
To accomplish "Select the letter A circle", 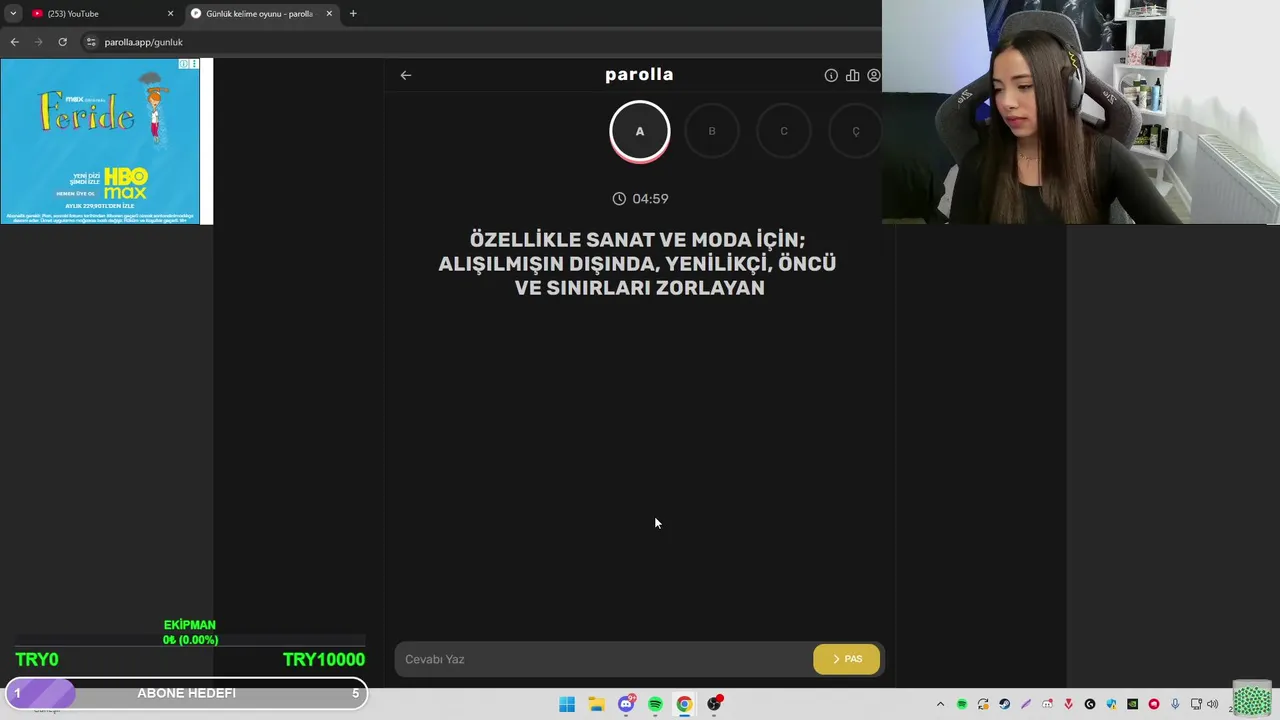I will (x=640, y=131).
